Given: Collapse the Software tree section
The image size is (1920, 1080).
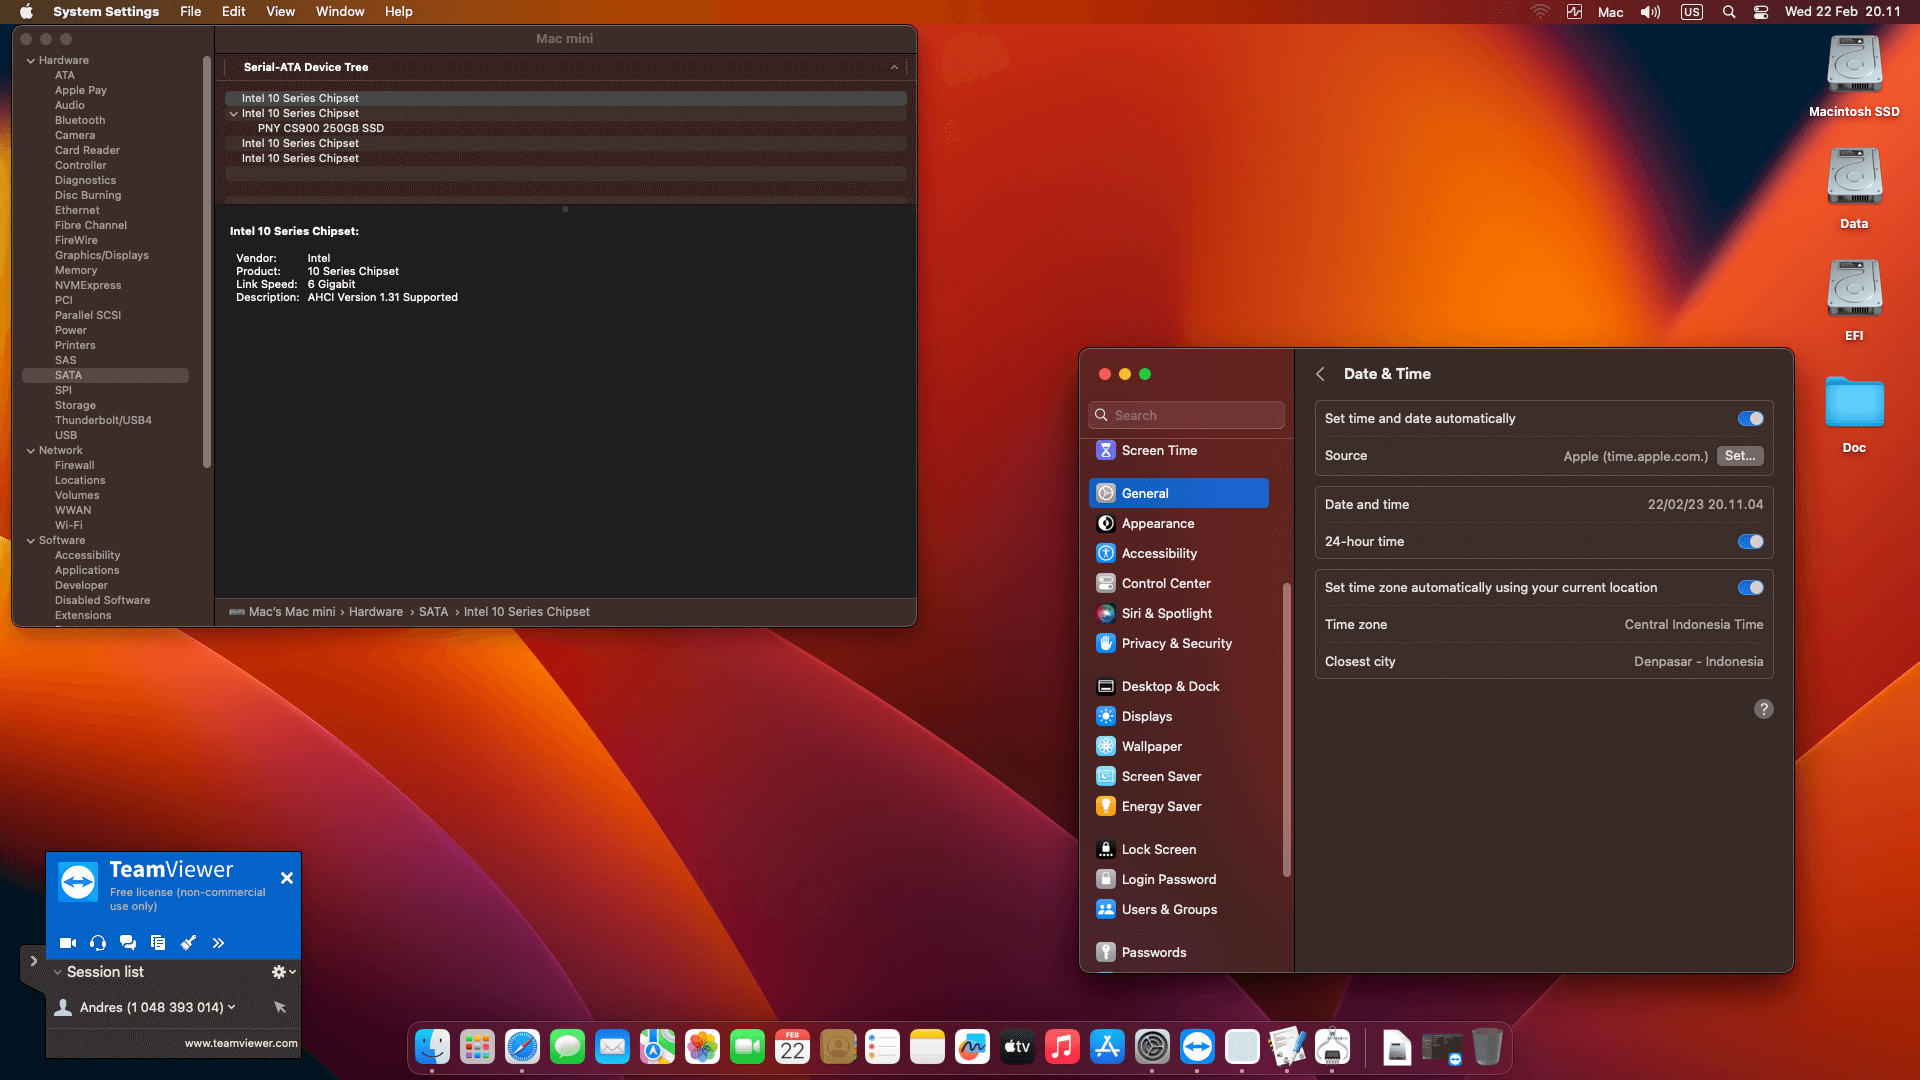Looking at the screenshot, I should (x=30, y=541).
